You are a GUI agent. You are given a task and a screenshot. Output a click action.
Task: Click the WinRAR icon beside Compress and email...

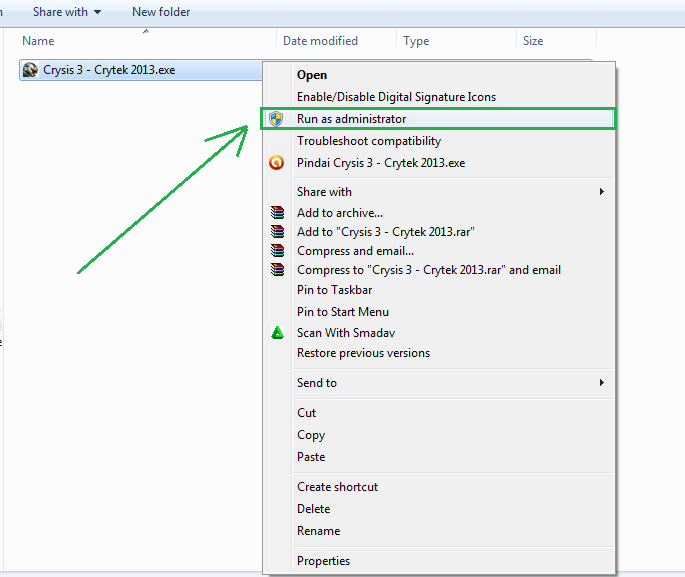277,251
